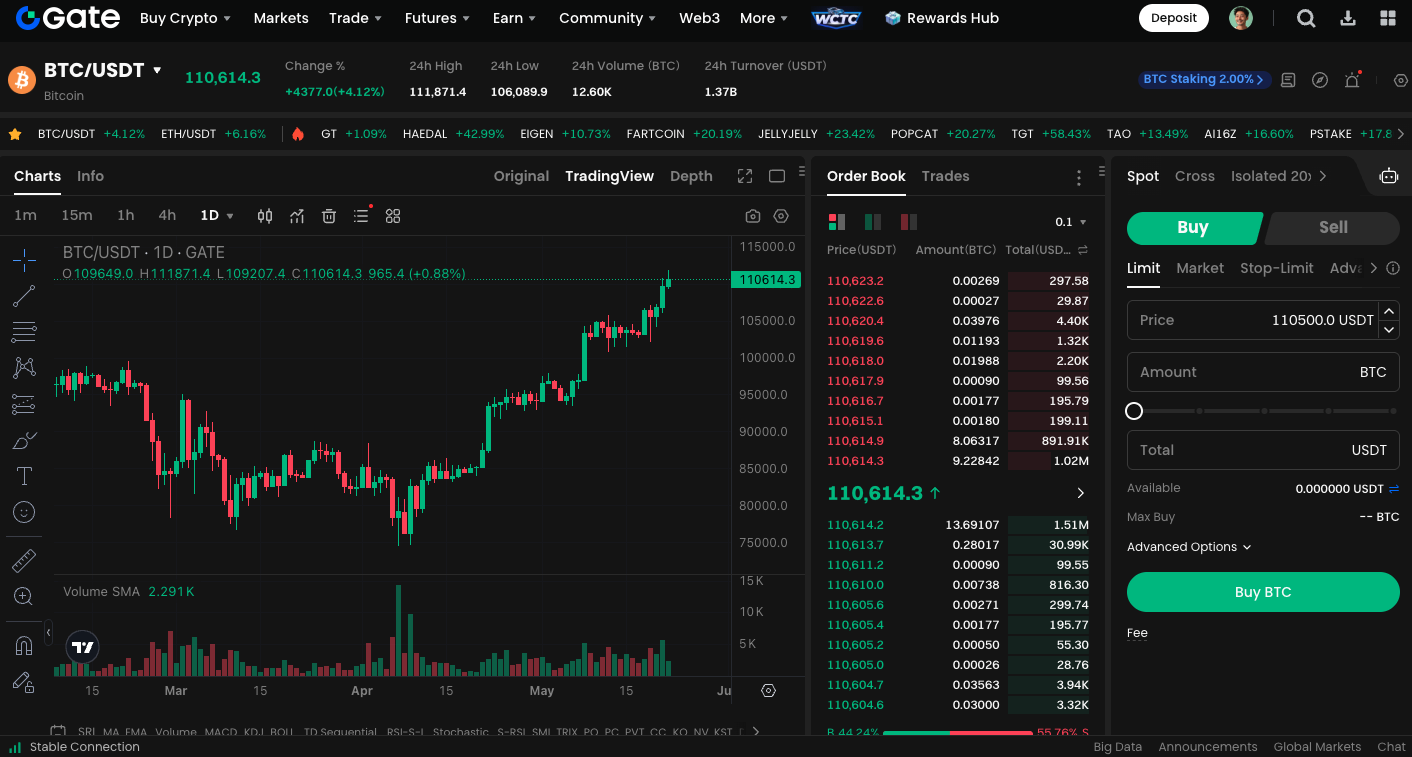Select the Cross margin tab

tap(1194, 176)
